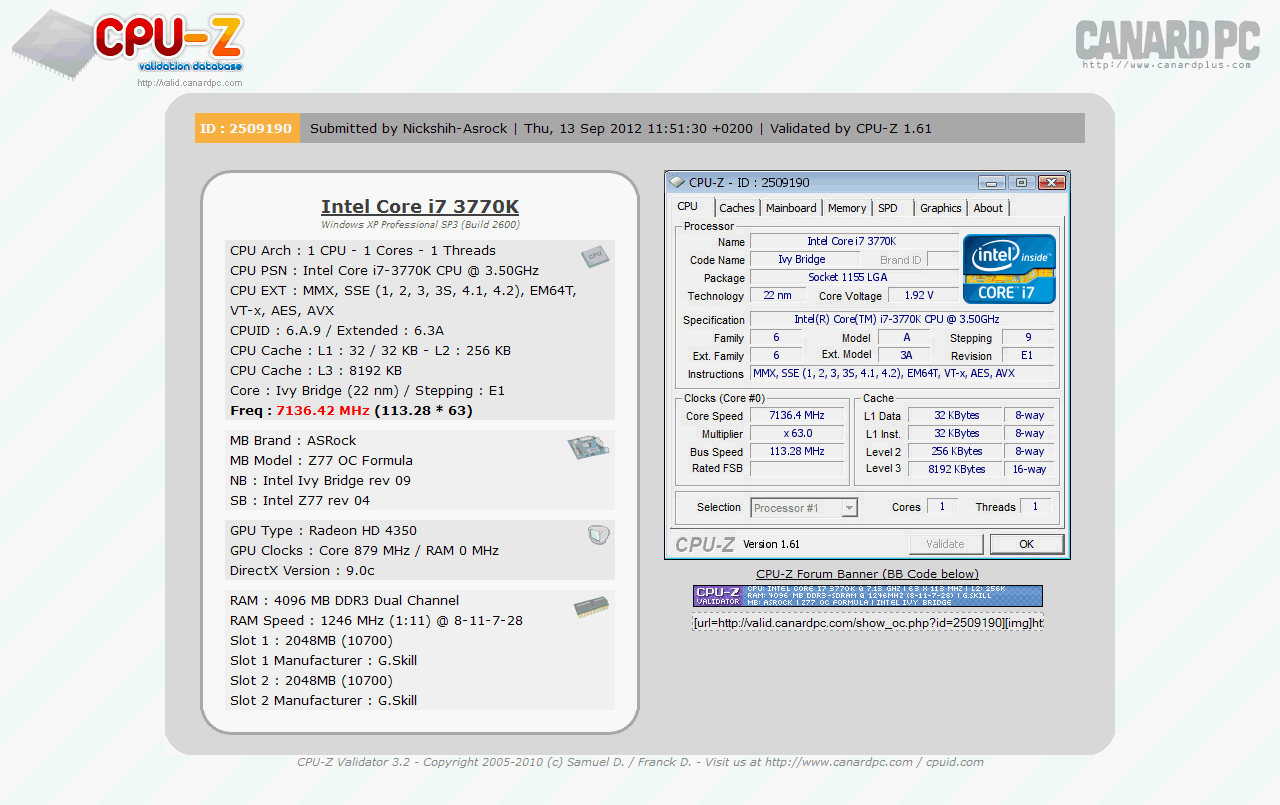The height and width of the screenshot is (805, 1280).
Task: Click the MB Model : Z77 OC Formula line
Action: pyautogui.click(x=321, y=461)
